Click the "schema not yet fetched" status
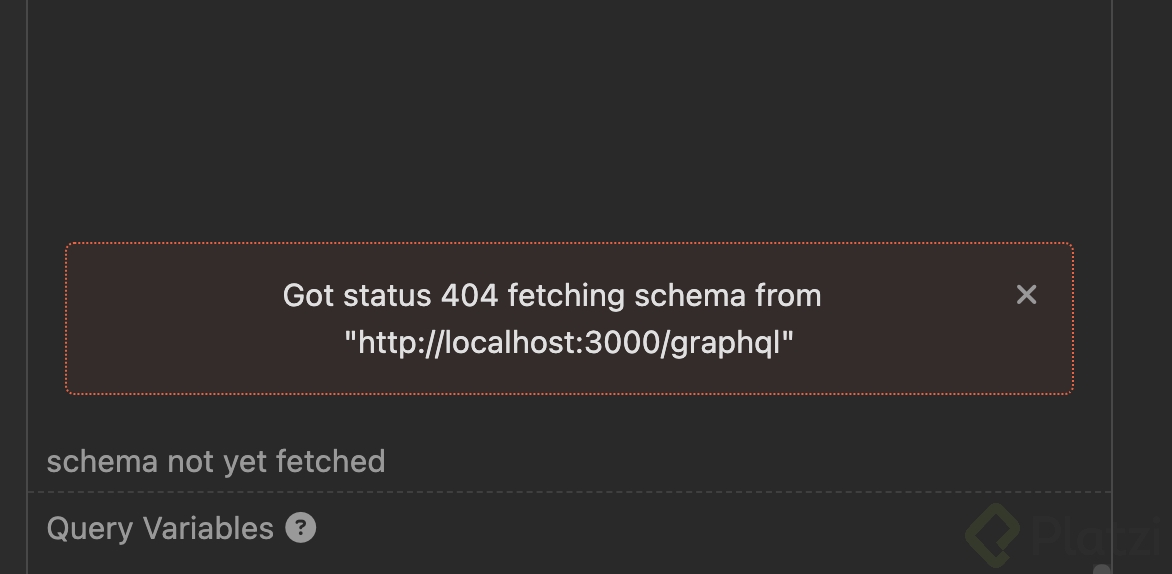Viewport: 1172px width, 574px height. pos(216,461)
